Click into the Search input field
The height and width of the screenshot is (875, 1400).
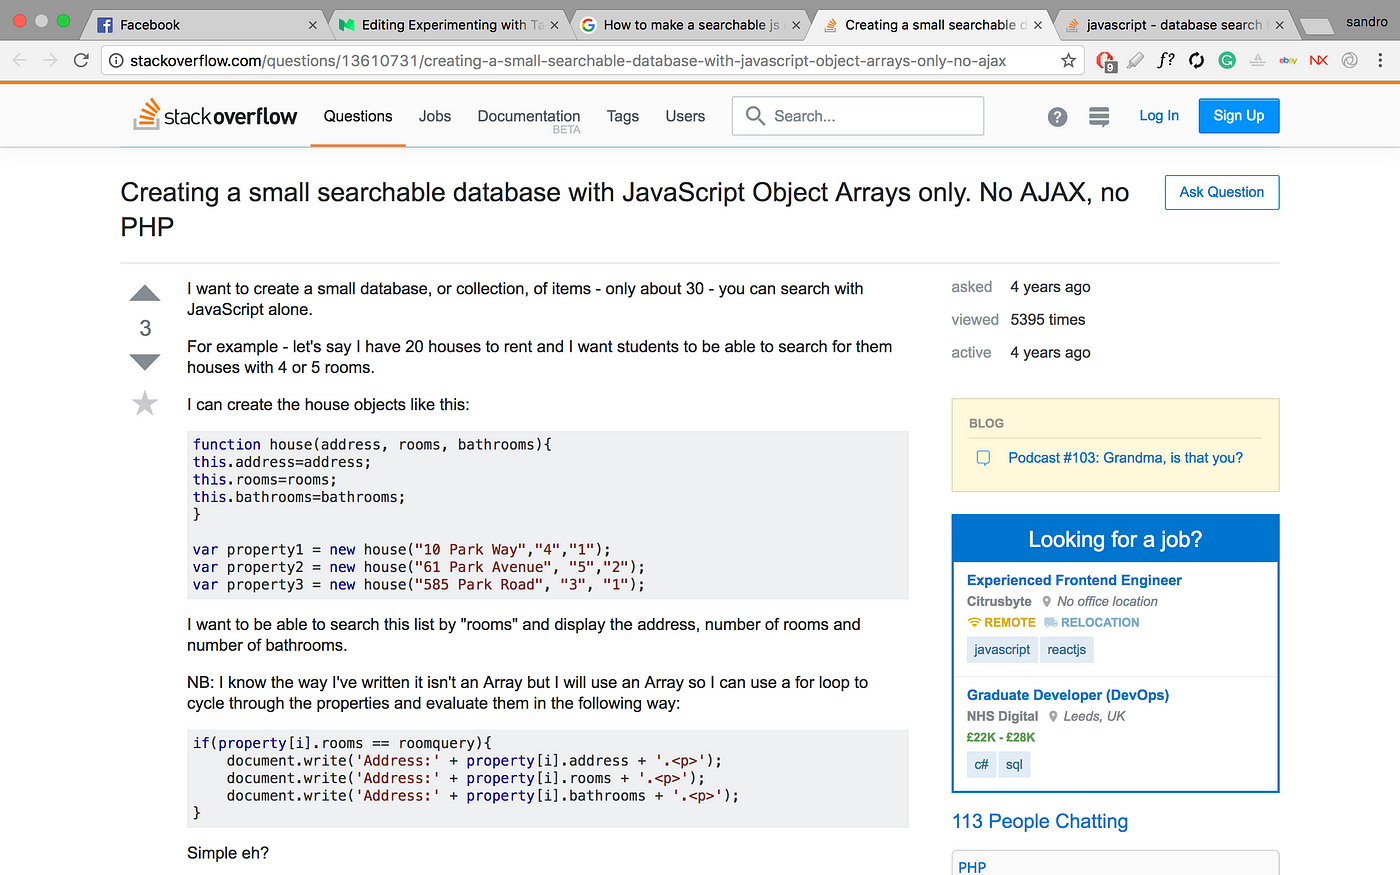click(x=858, y=116)
